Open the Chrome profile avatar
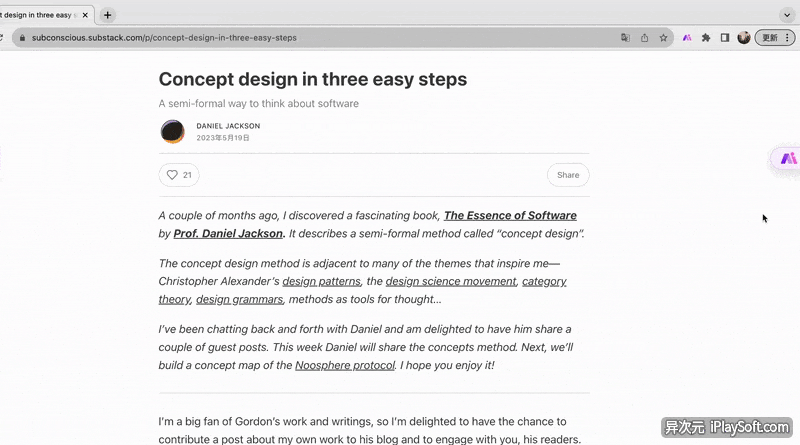 point(744,37)
